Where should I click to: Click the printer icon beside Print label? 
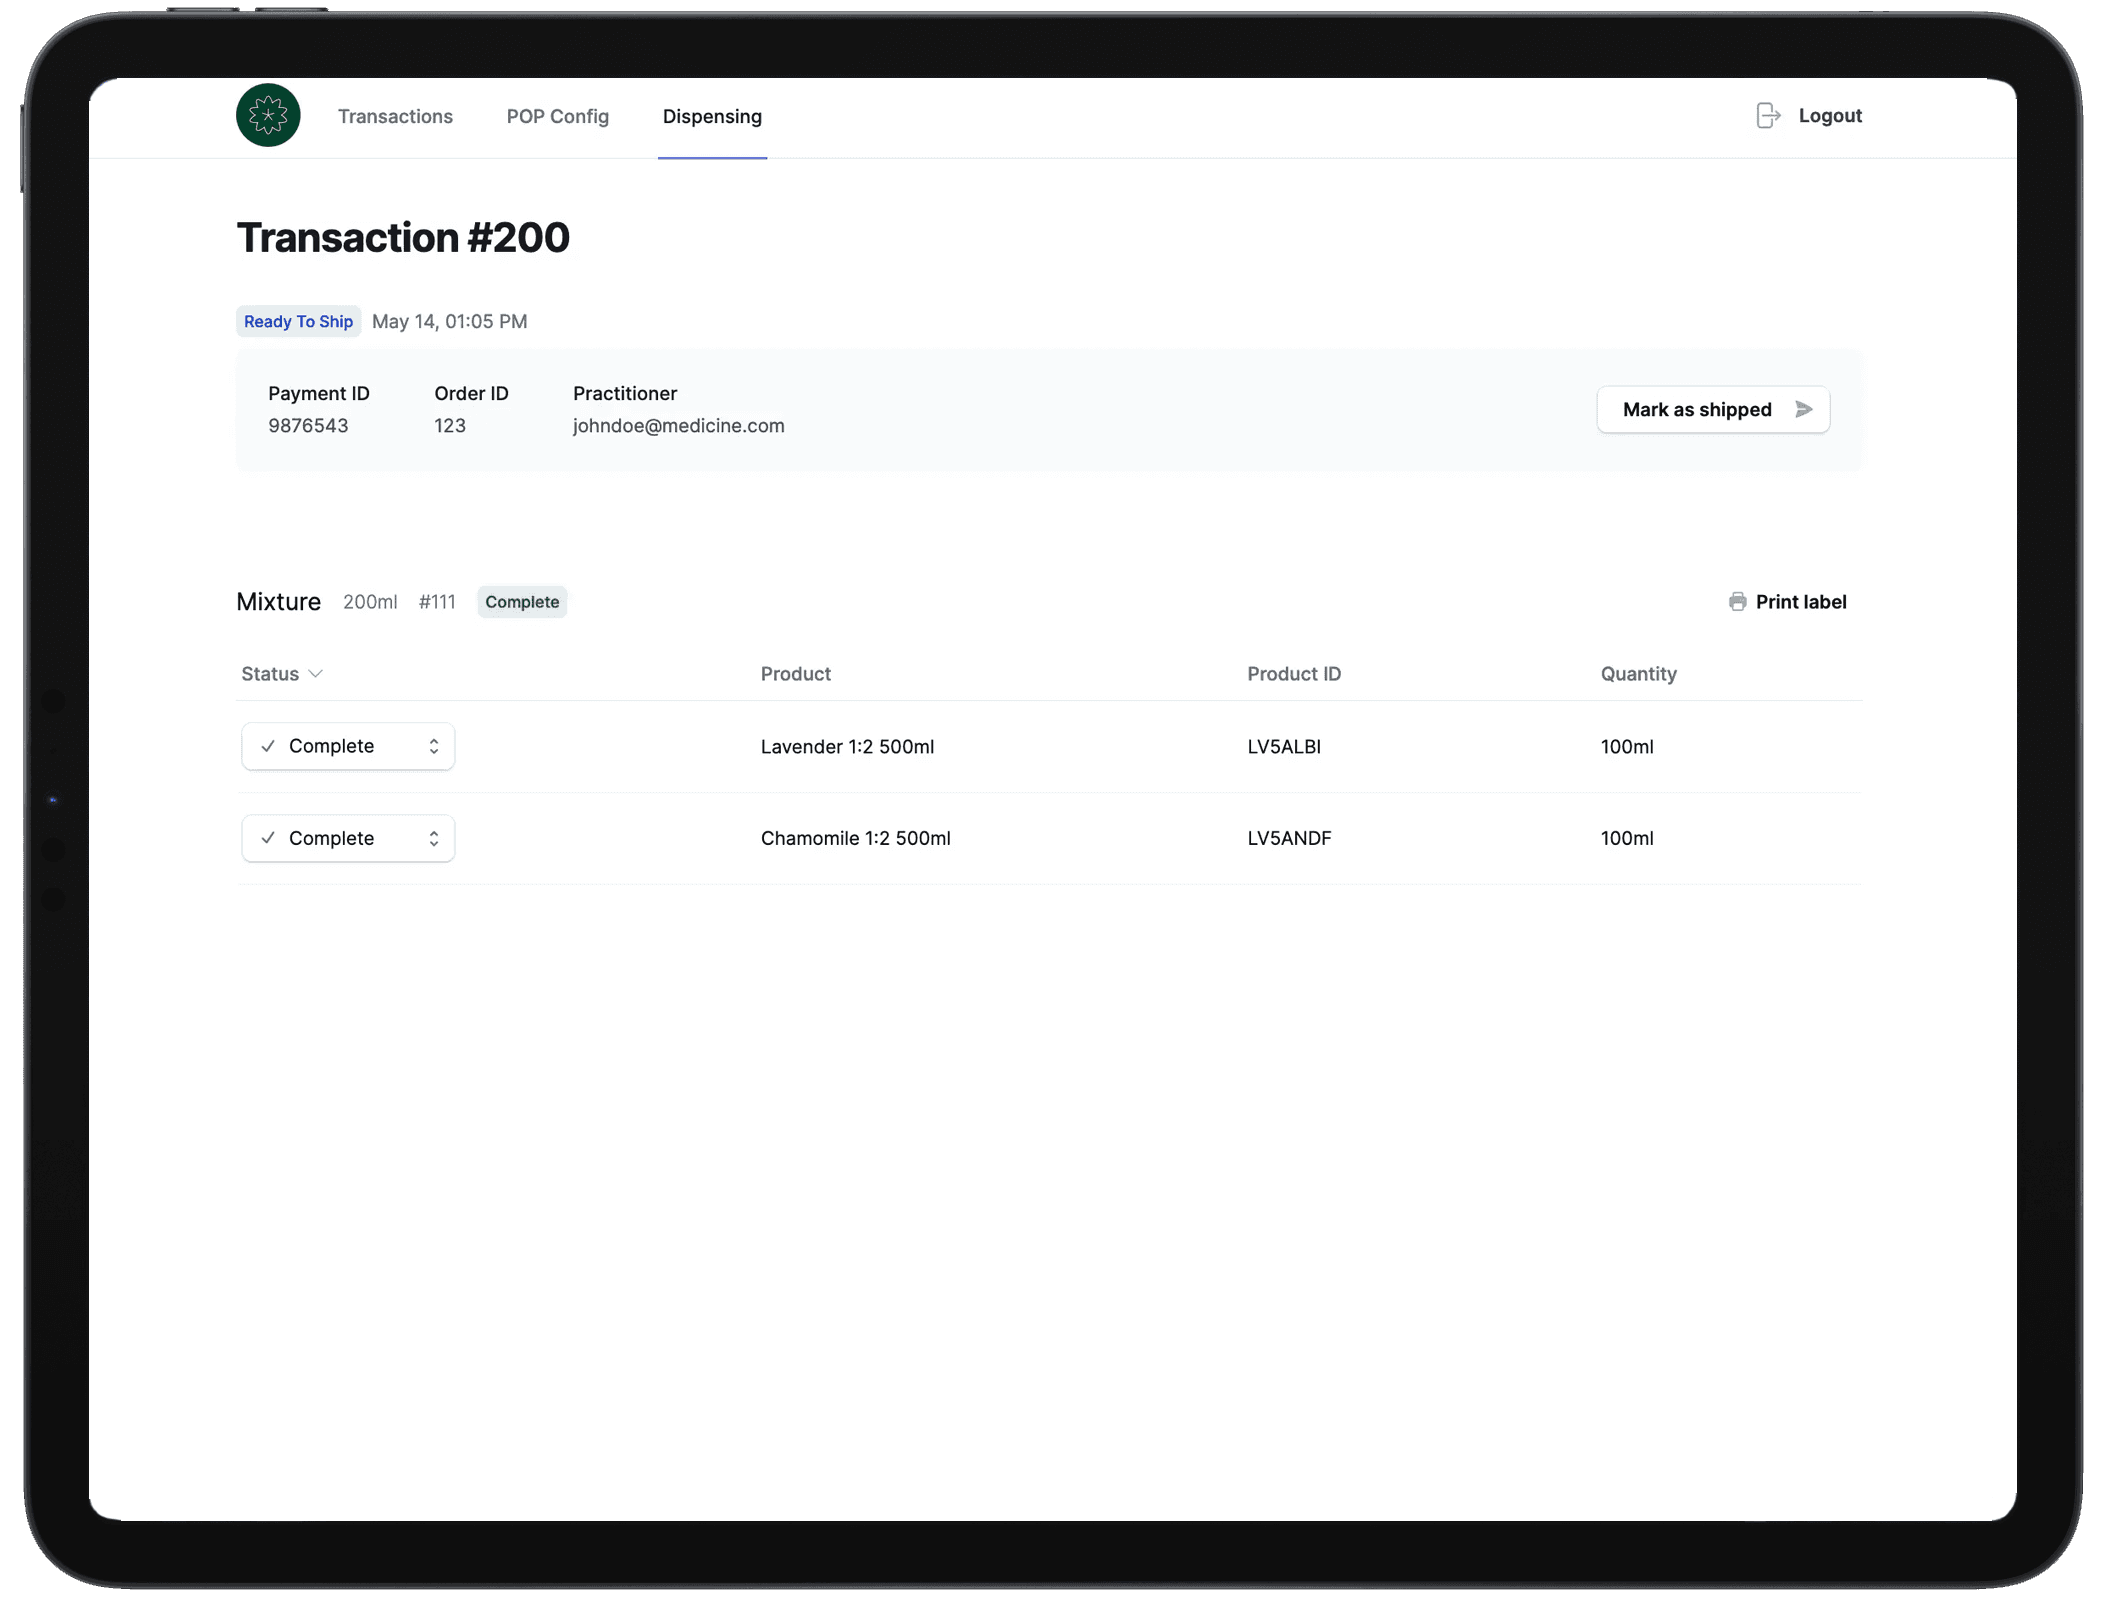point(1737,602)
